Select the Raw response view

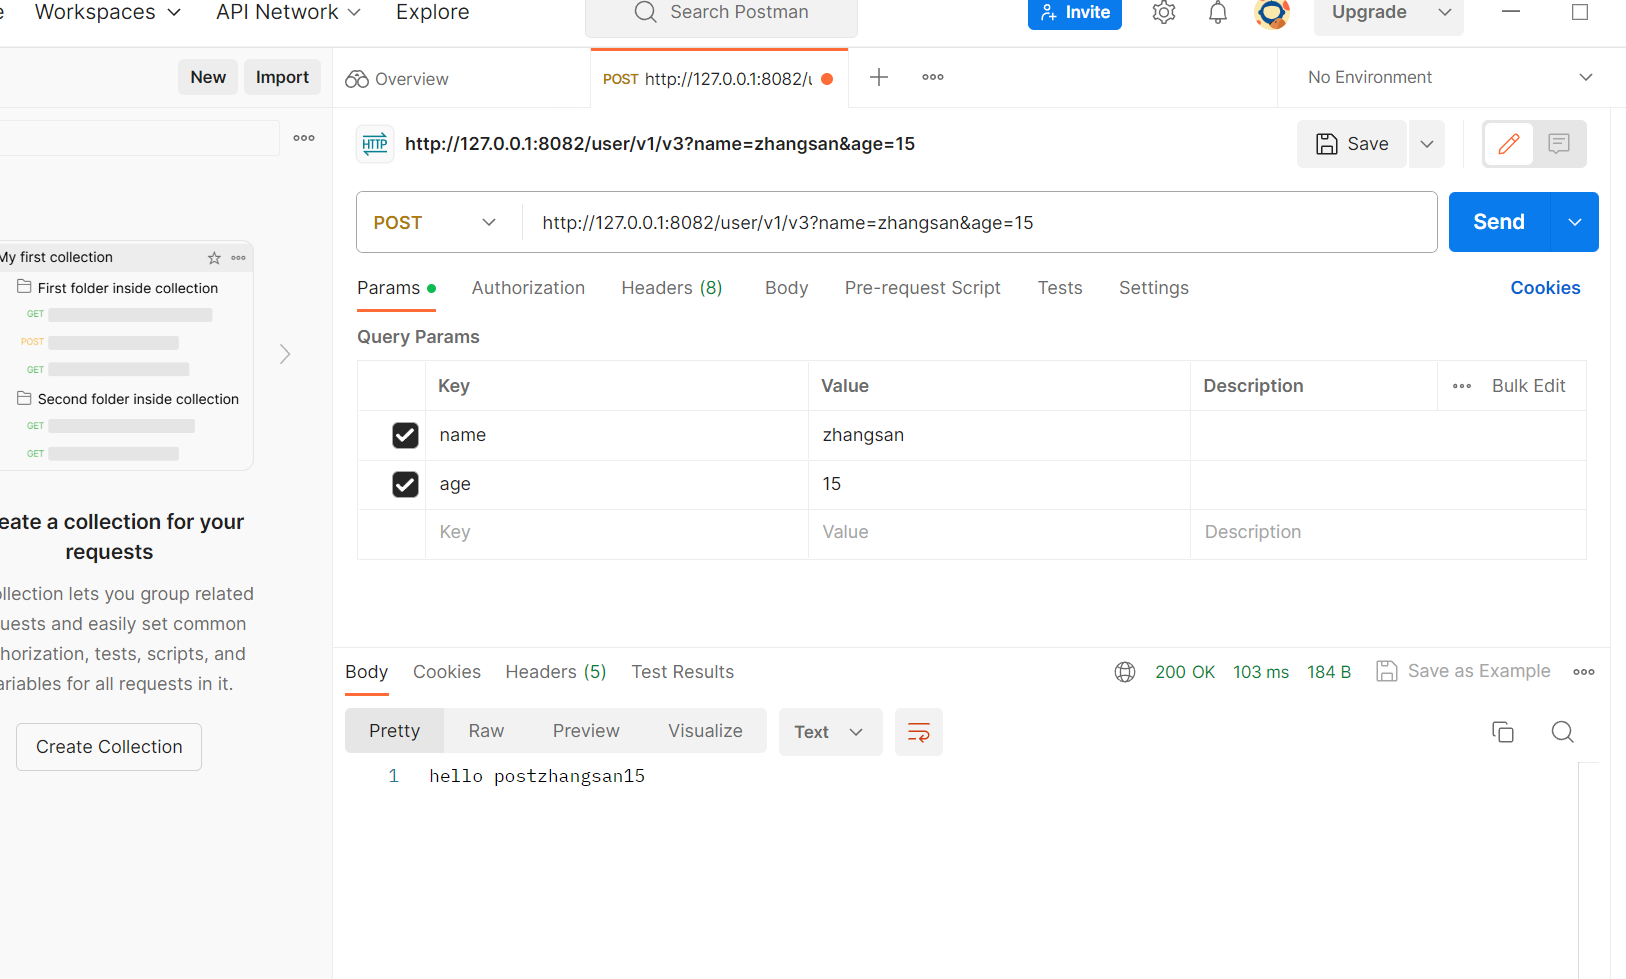tap(486, 731)
